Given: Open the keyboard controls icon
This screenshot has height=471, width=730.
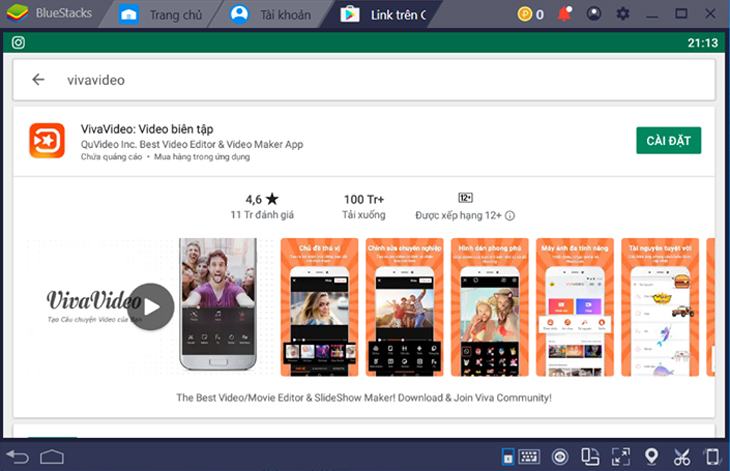Looking at the screenshot, I should coord(529,457).
